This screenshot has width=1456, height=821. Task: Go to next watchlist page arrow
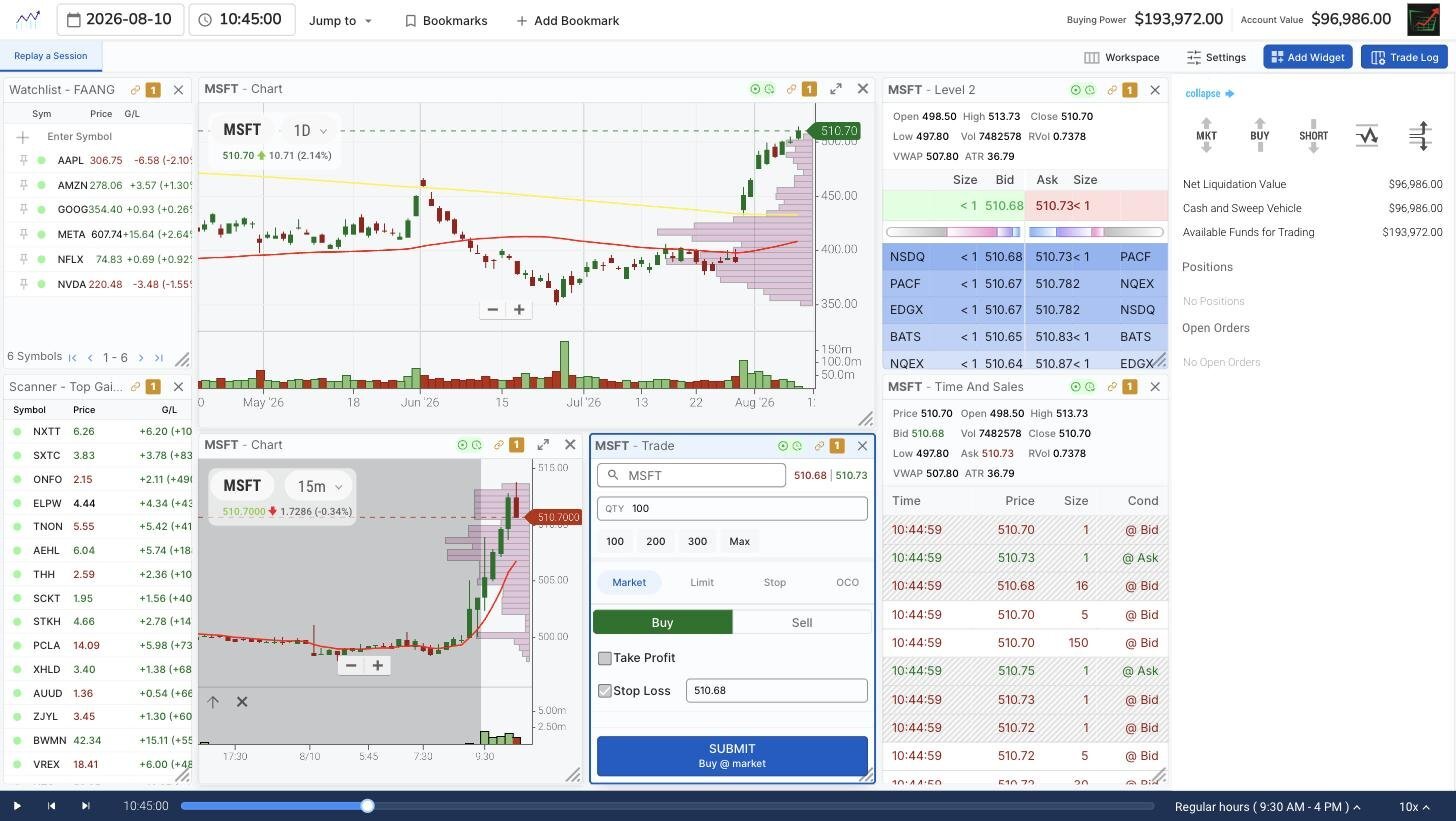(x=141, y=358)
